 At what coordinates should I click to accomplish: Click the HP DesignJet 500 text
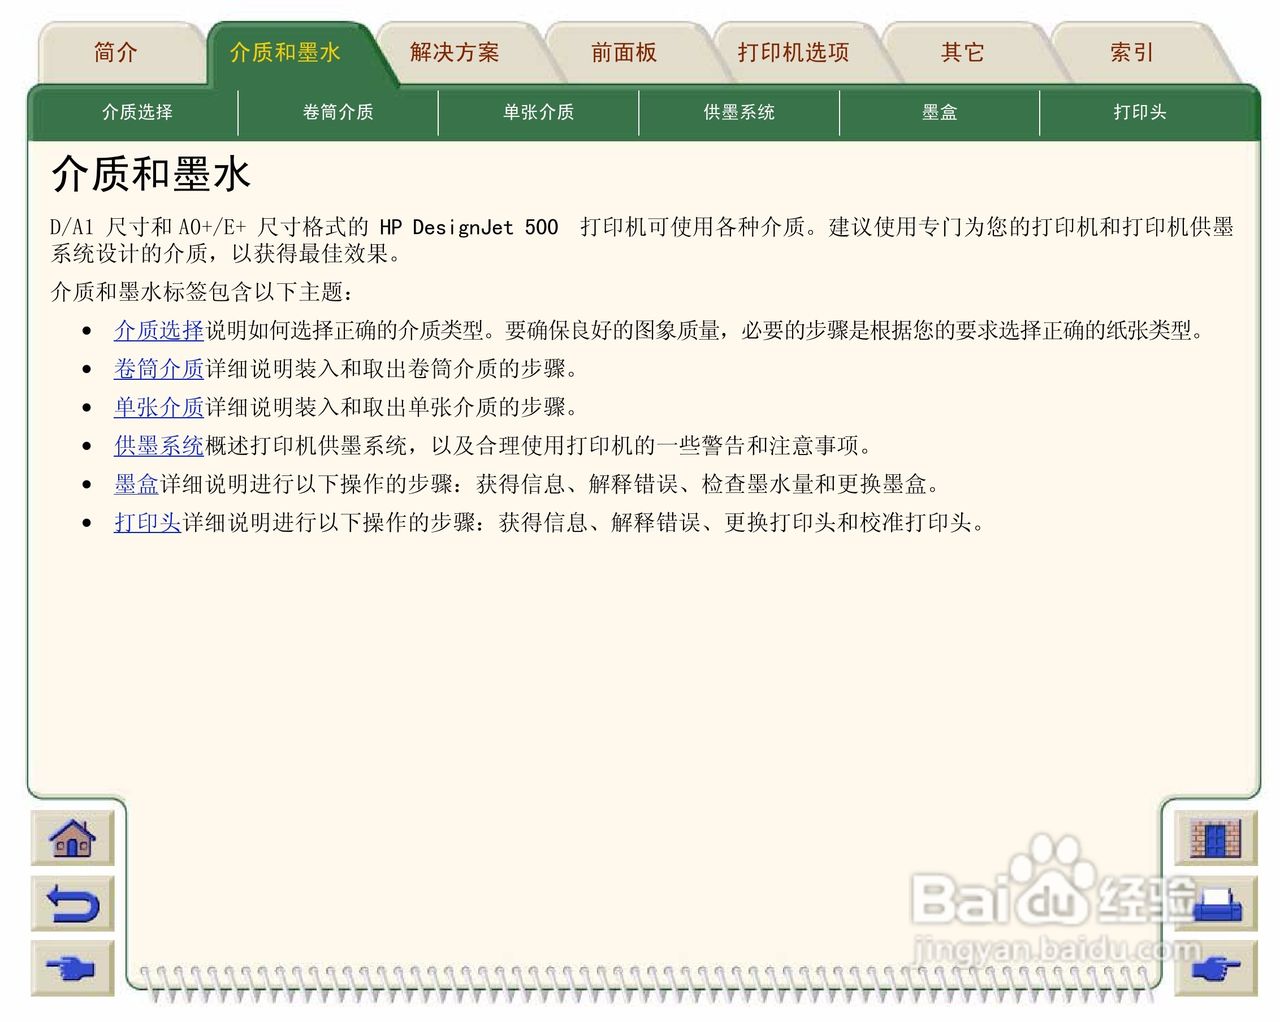click(x=468, y=228)
